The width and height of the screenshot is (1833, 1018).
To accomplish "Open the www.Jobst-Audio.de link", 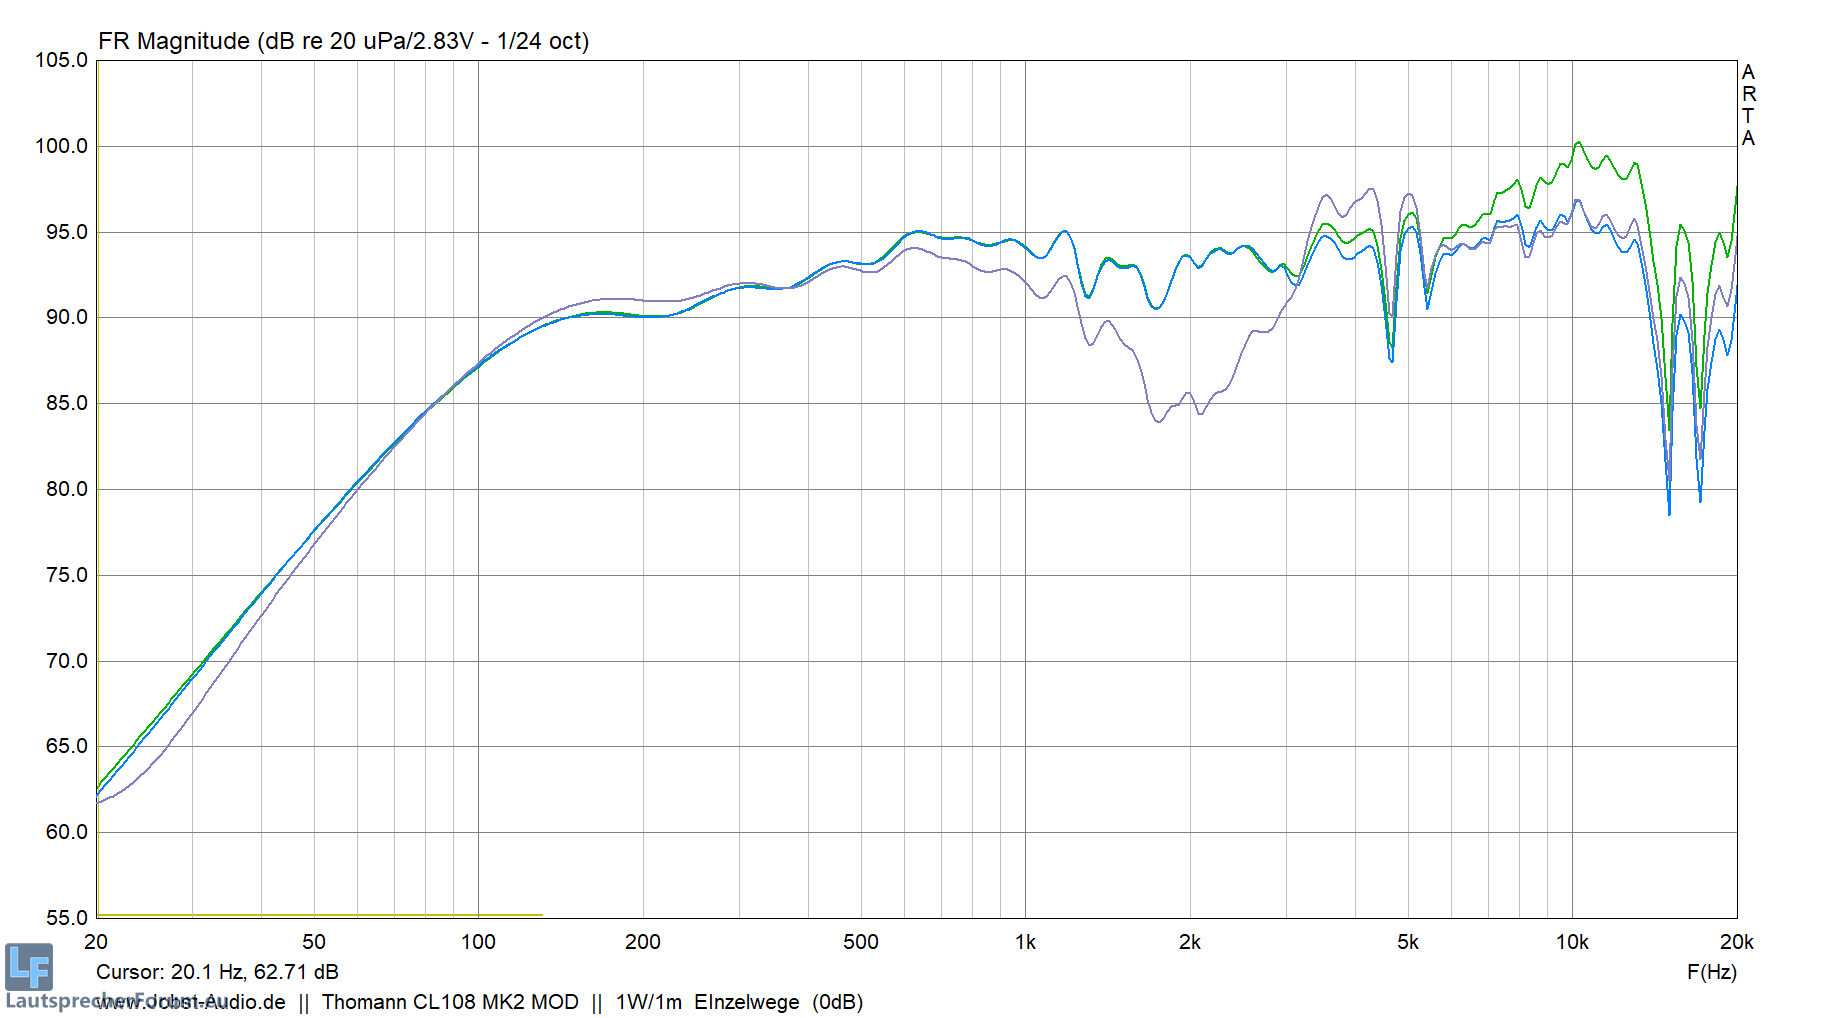I will coord(191,1002).
